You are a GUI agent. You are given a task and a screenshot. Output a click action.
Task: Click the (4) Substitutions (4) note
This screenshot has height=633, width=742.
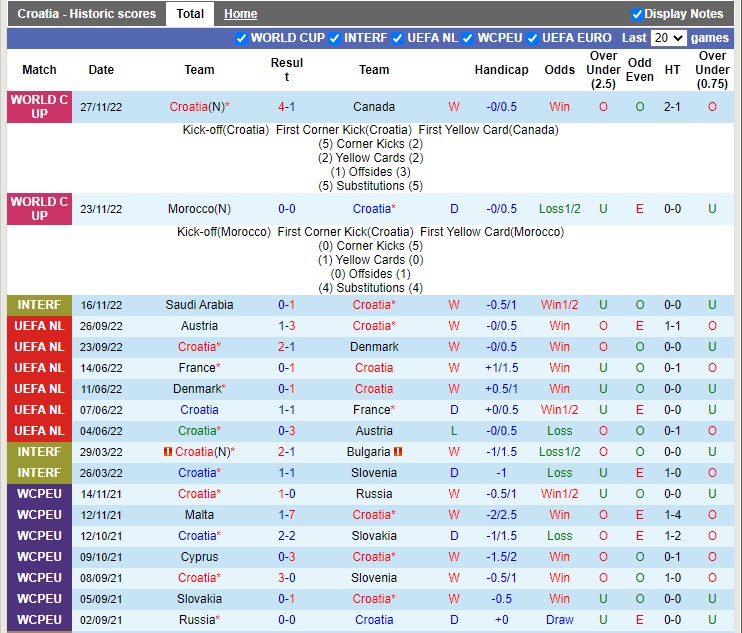[x=371, y=288]
